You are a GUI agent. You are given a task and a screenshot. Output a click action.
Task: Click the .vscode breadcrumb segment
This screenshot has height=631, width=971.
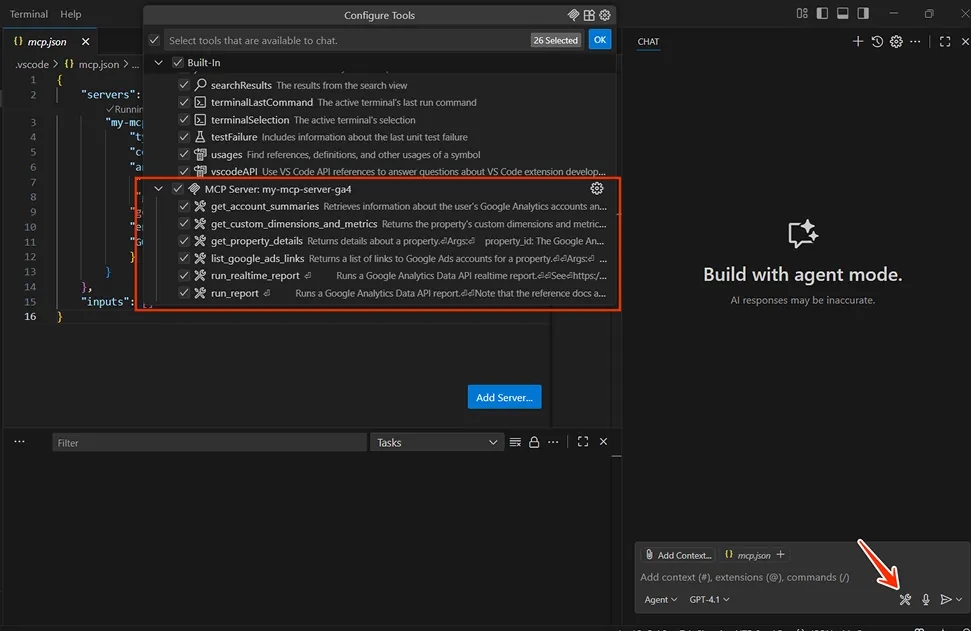(x=32, y=64)
